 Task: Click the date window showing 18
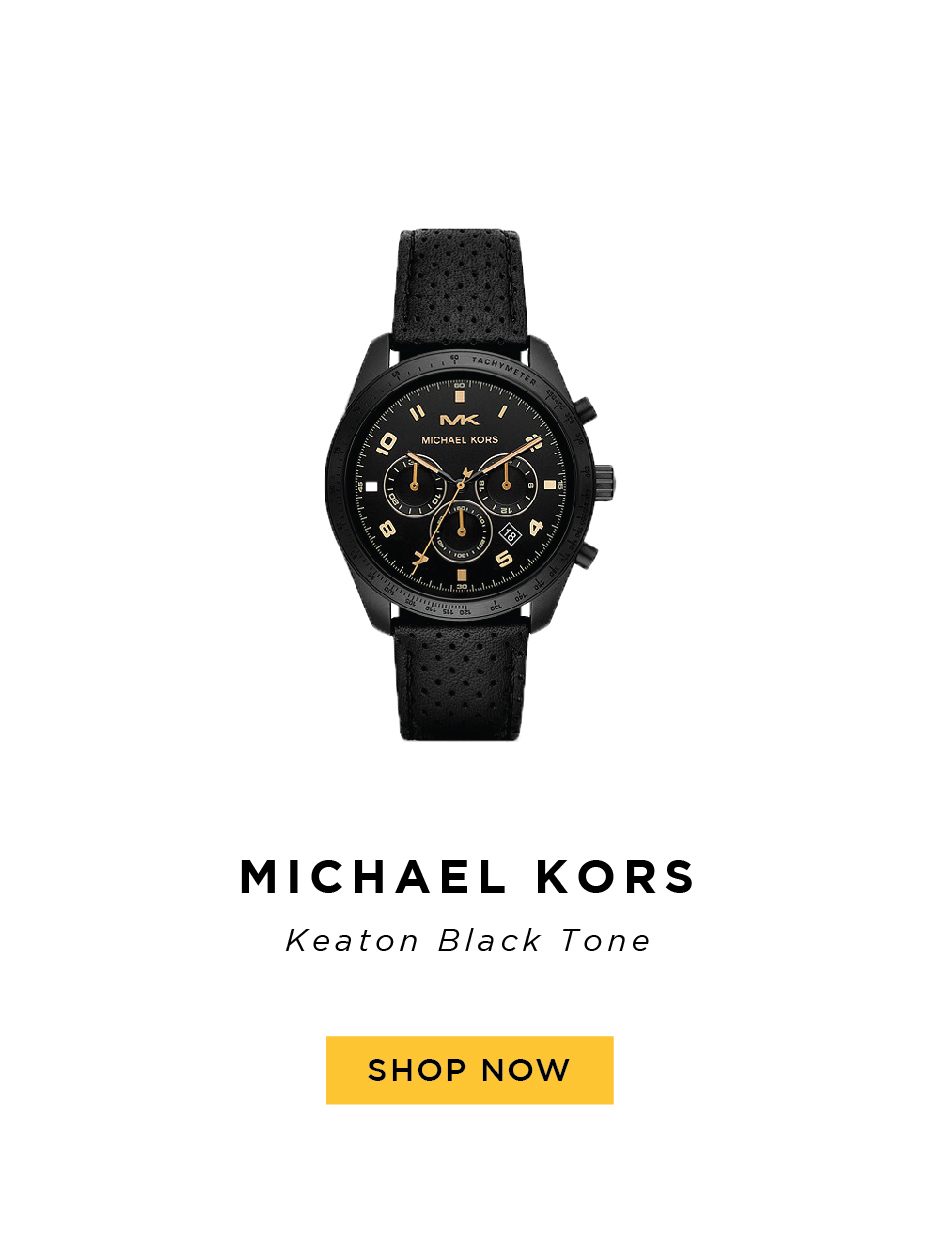pos(510,535)
